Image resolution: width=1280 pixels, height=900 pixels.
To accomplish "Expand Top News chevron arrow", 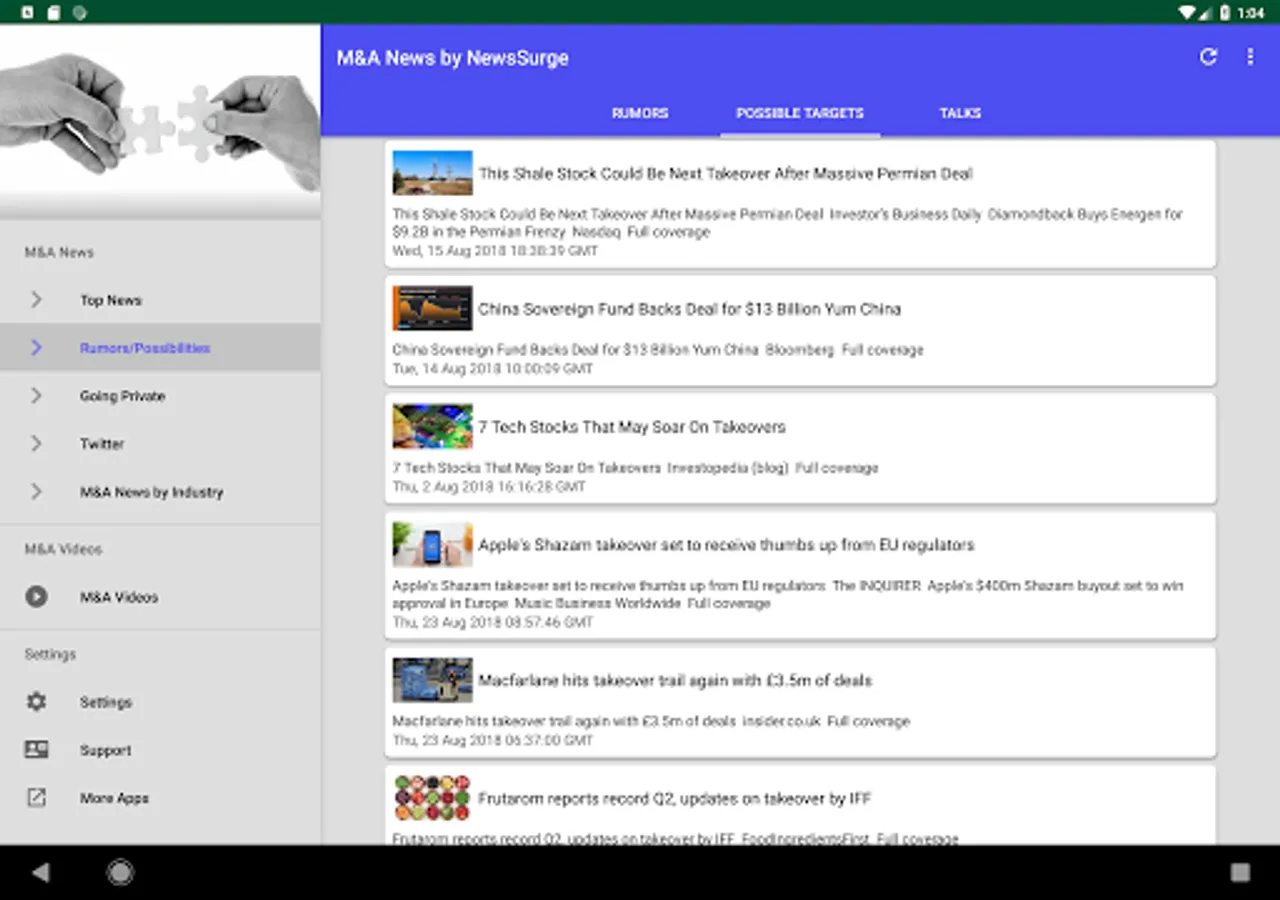I will [x=36, y=300].
